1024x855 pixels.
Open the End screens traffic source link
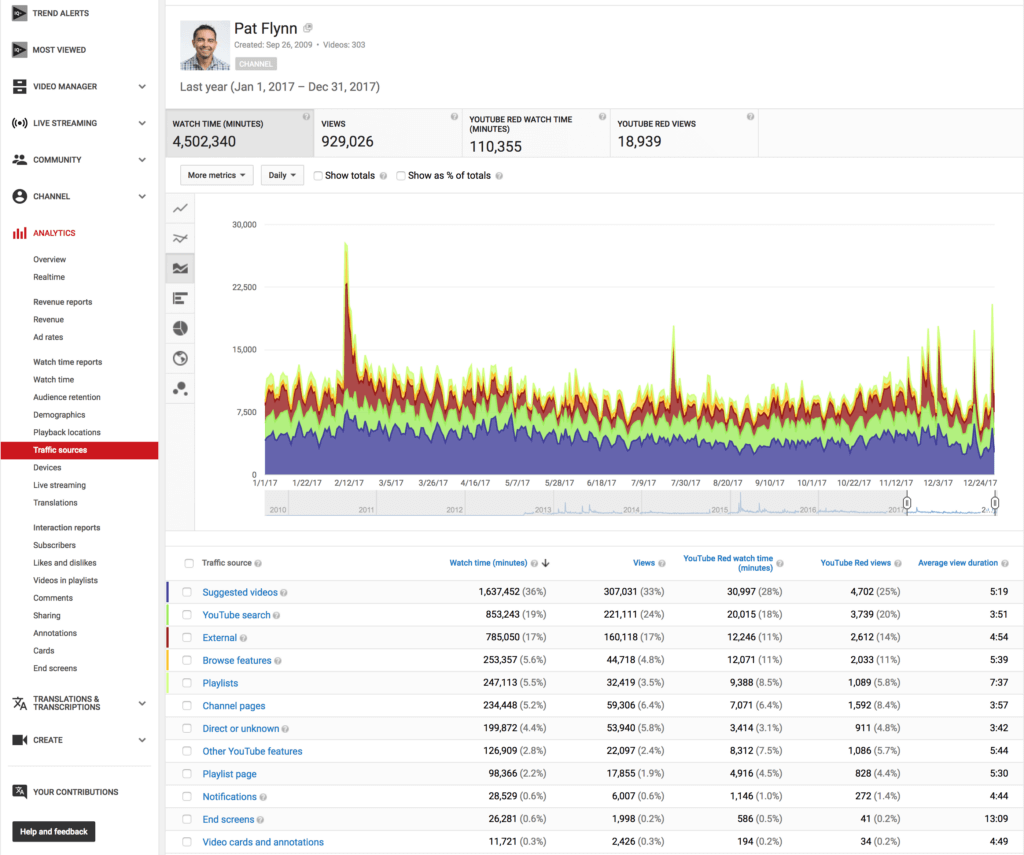228,819
